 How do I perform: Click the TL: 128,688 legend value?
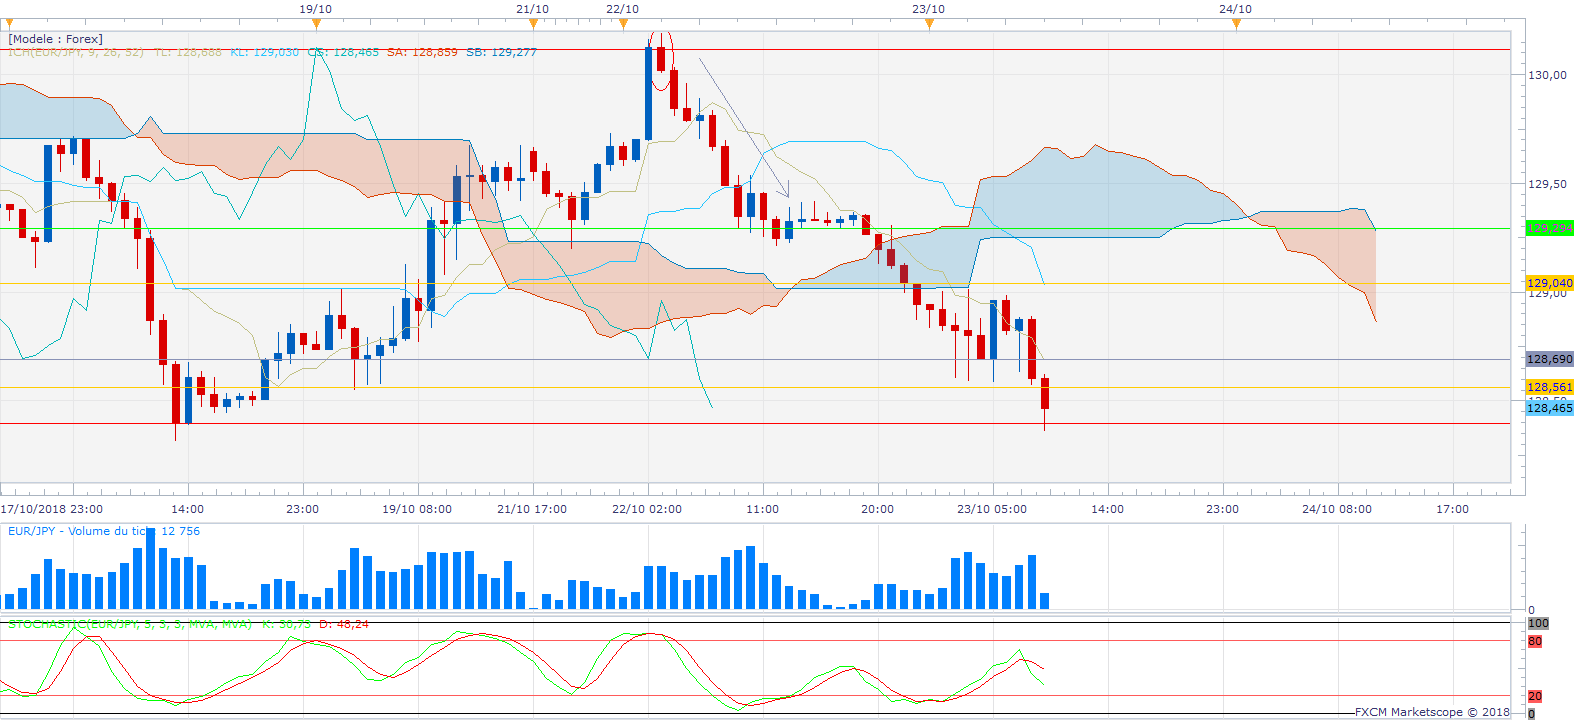pos(188,52)
